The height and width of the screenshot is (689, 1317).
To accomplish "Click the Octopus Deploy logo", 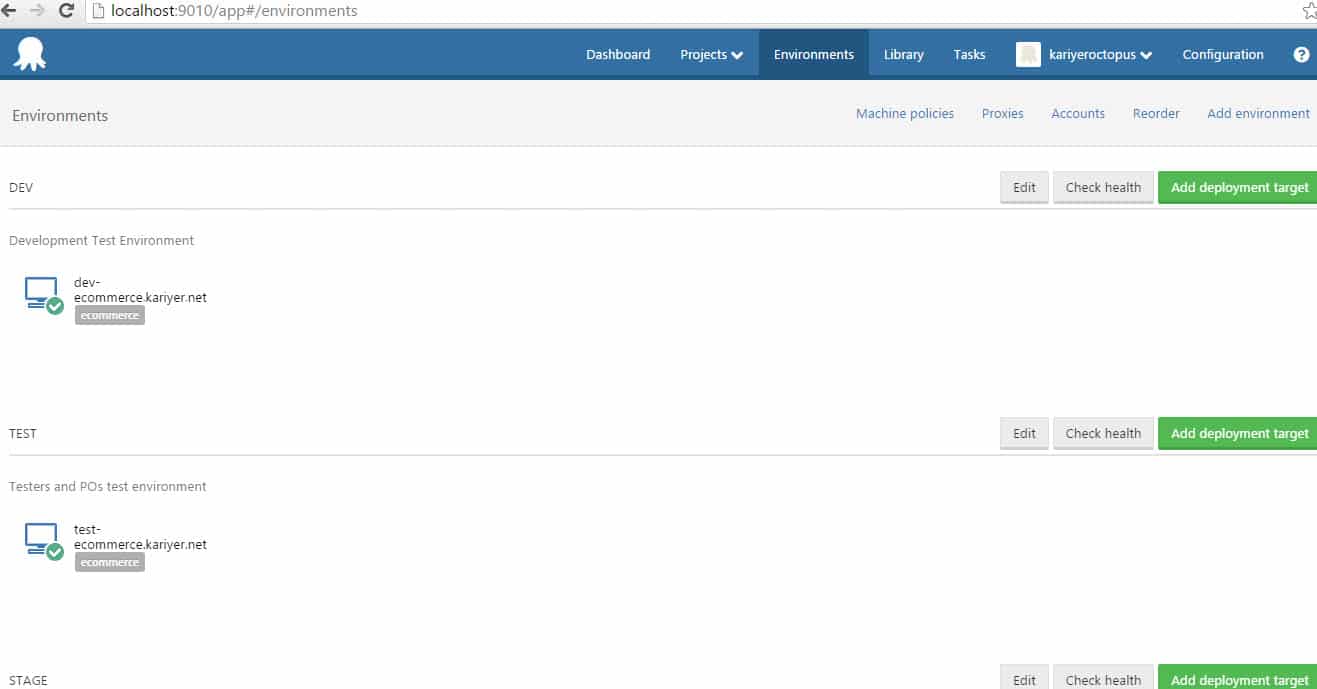I will click(29, 54).
